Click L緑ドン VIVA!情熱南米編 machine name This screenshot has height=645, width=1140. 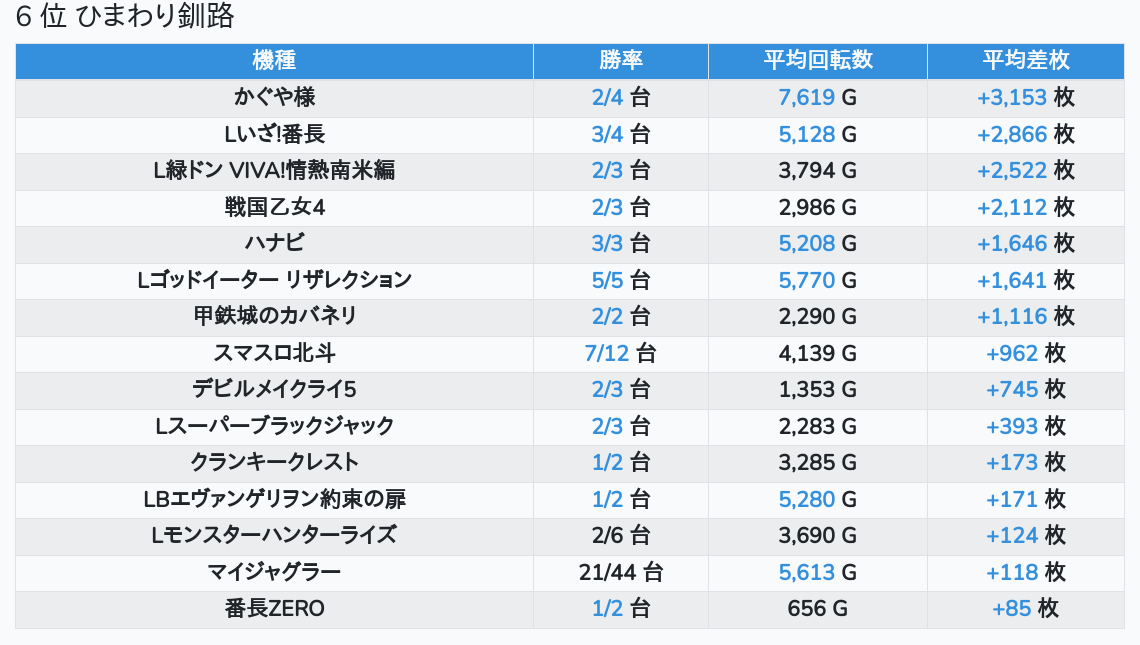pos(274,170)
